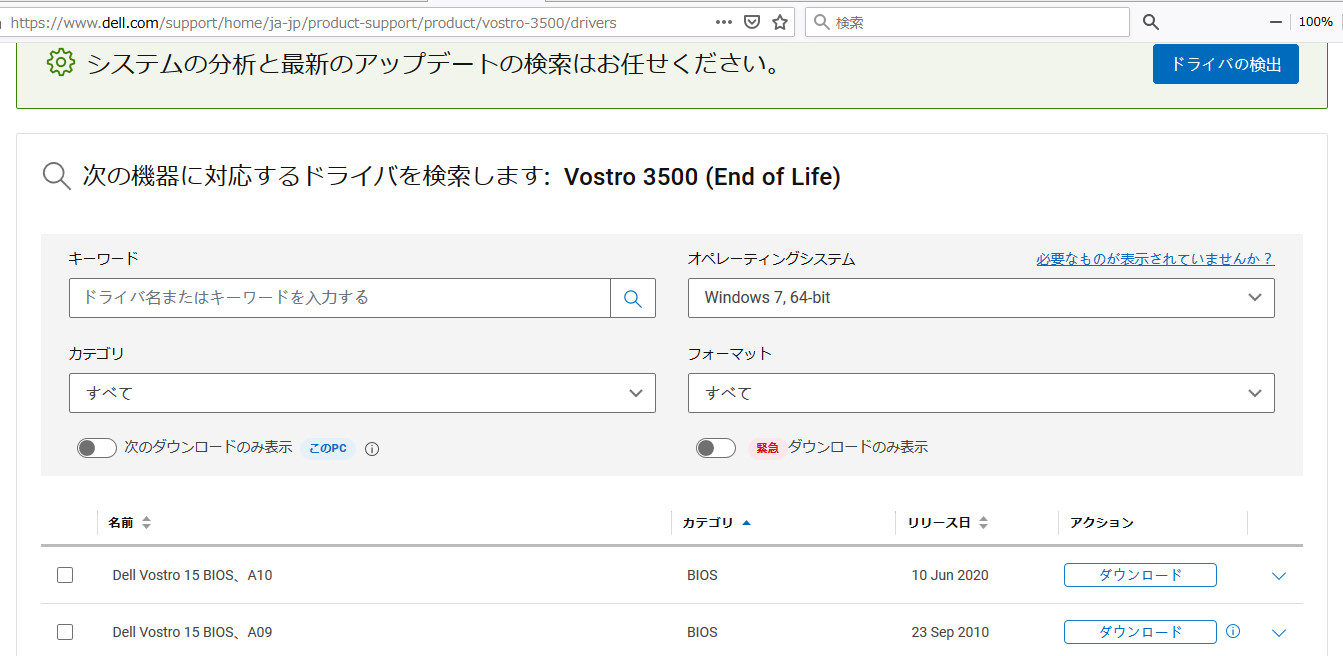Click the info icon next to A09 download
The height and width of the screenshot is (656, 1343).
tap(1233, 631)
